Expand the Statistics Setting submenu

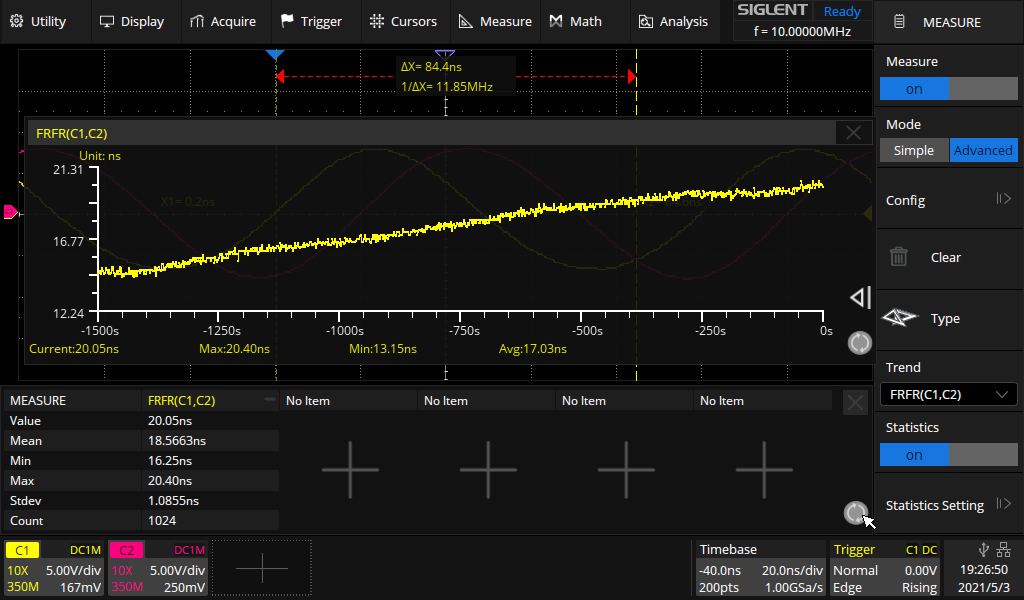tap(948, 505)
